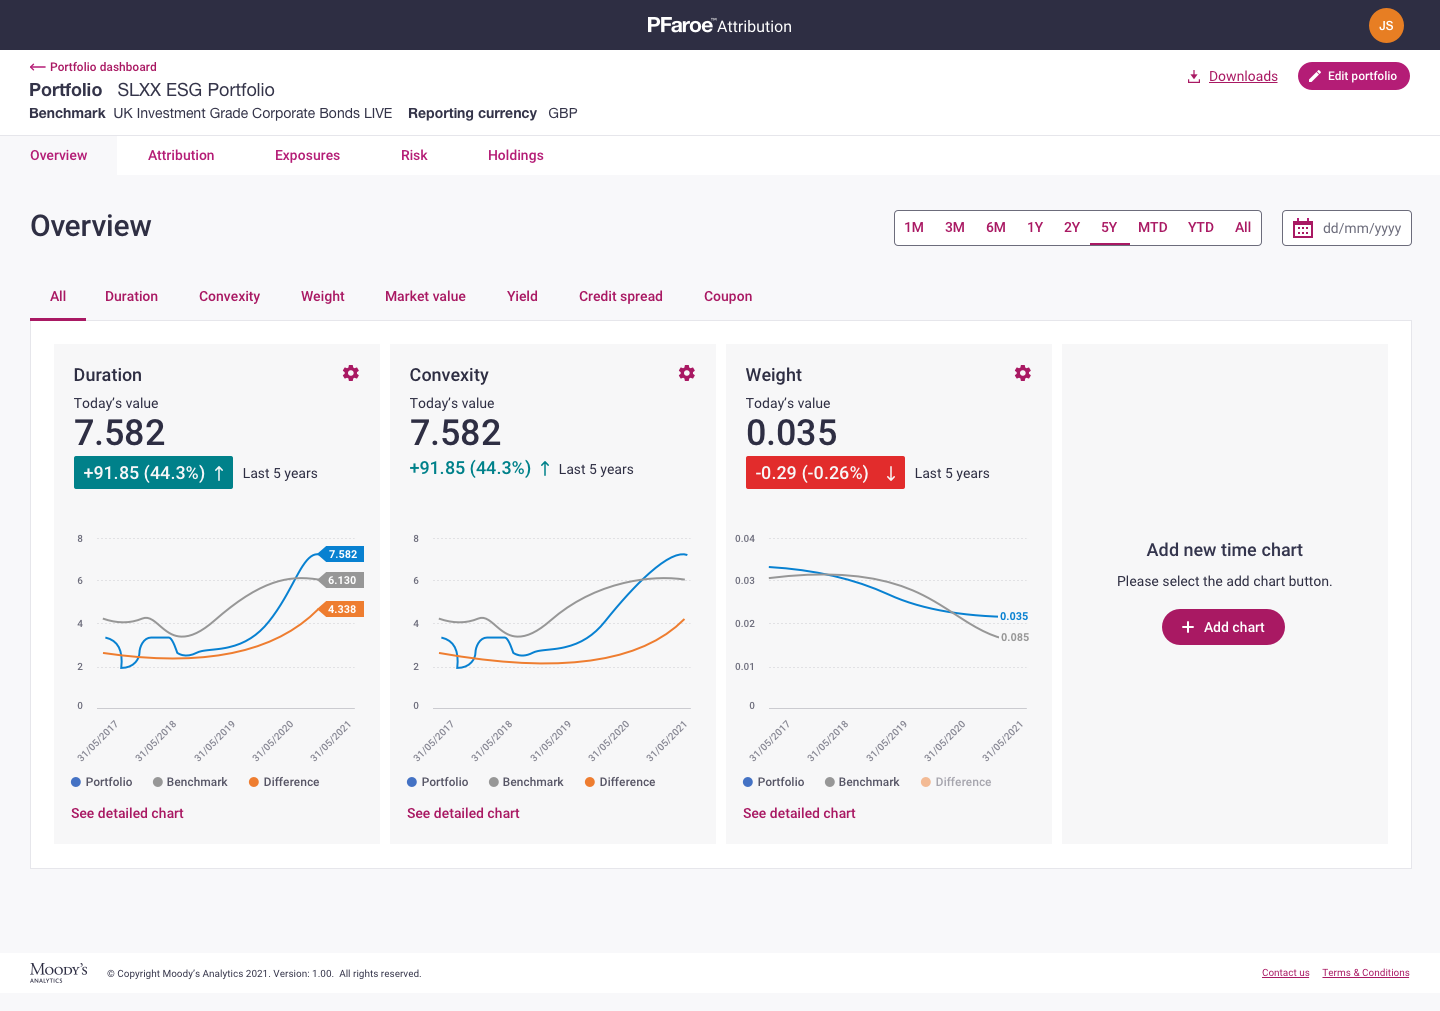Filter charts by Coupon tab

pyautogui.click(x=728, y=296)
